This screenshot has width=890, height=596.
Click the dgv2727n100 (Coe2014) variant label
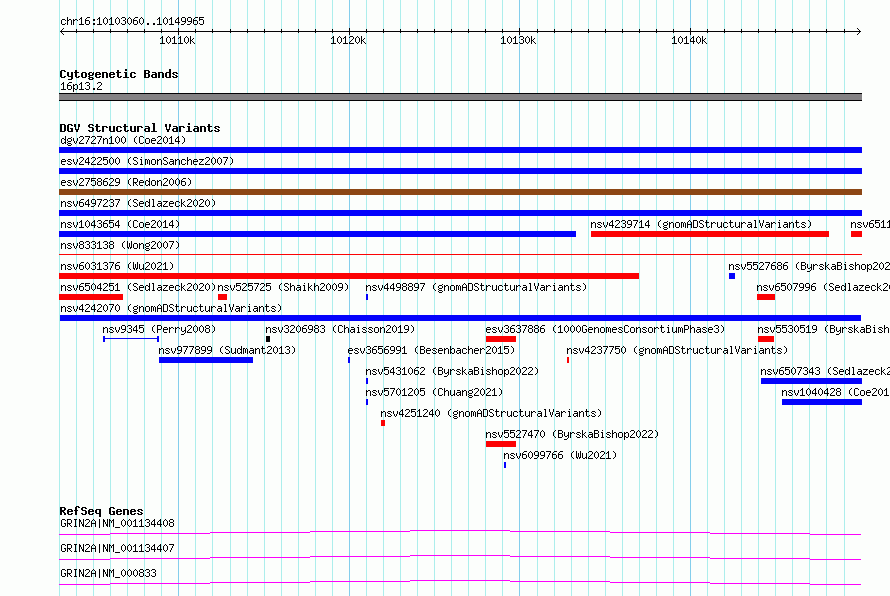pos(123,140)
